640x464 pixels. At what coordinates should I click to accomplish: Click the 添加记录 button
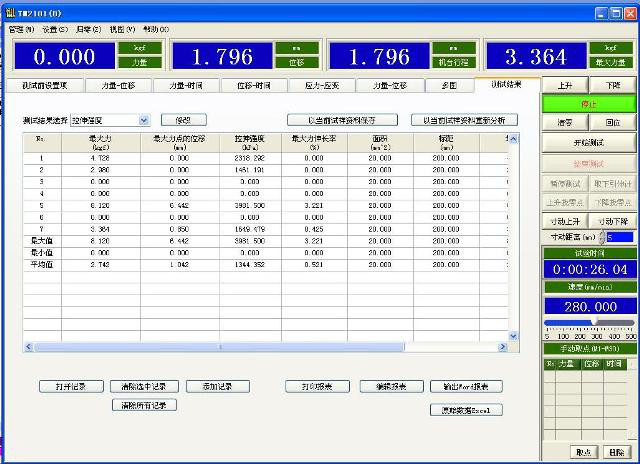(218, 386)
